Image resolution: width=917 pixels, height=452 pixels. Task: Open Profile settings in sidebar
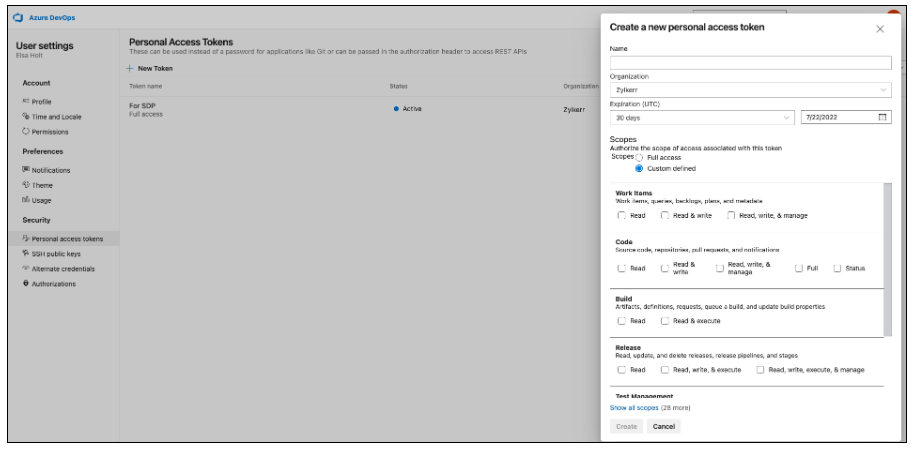tap(42, 102)
